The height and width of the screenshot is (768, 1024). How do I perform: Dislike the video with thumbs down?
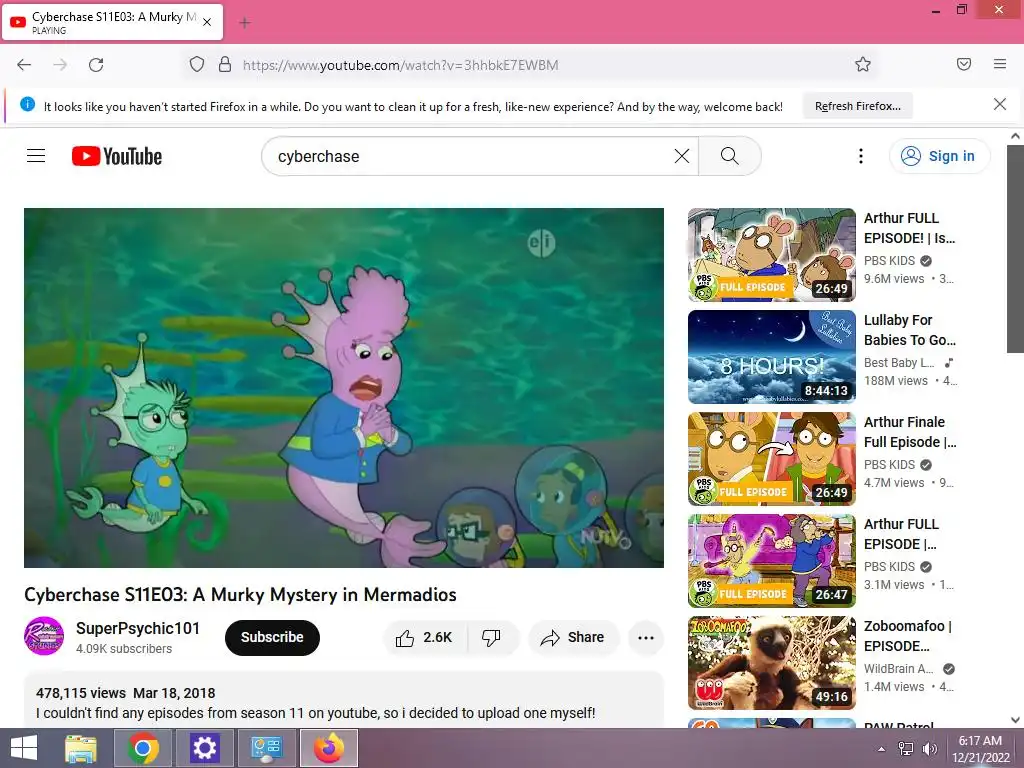492,637
